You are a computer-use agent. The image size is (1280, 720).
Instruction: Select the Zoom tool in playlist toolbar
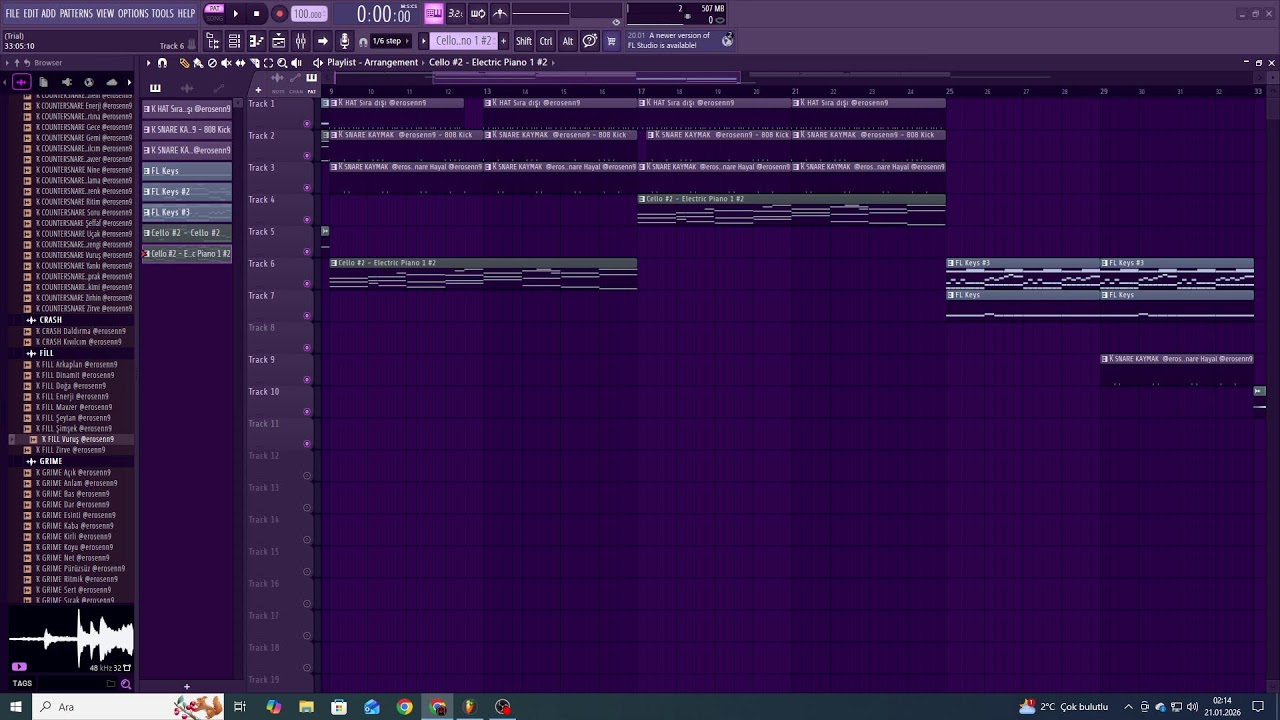(282, 63)
